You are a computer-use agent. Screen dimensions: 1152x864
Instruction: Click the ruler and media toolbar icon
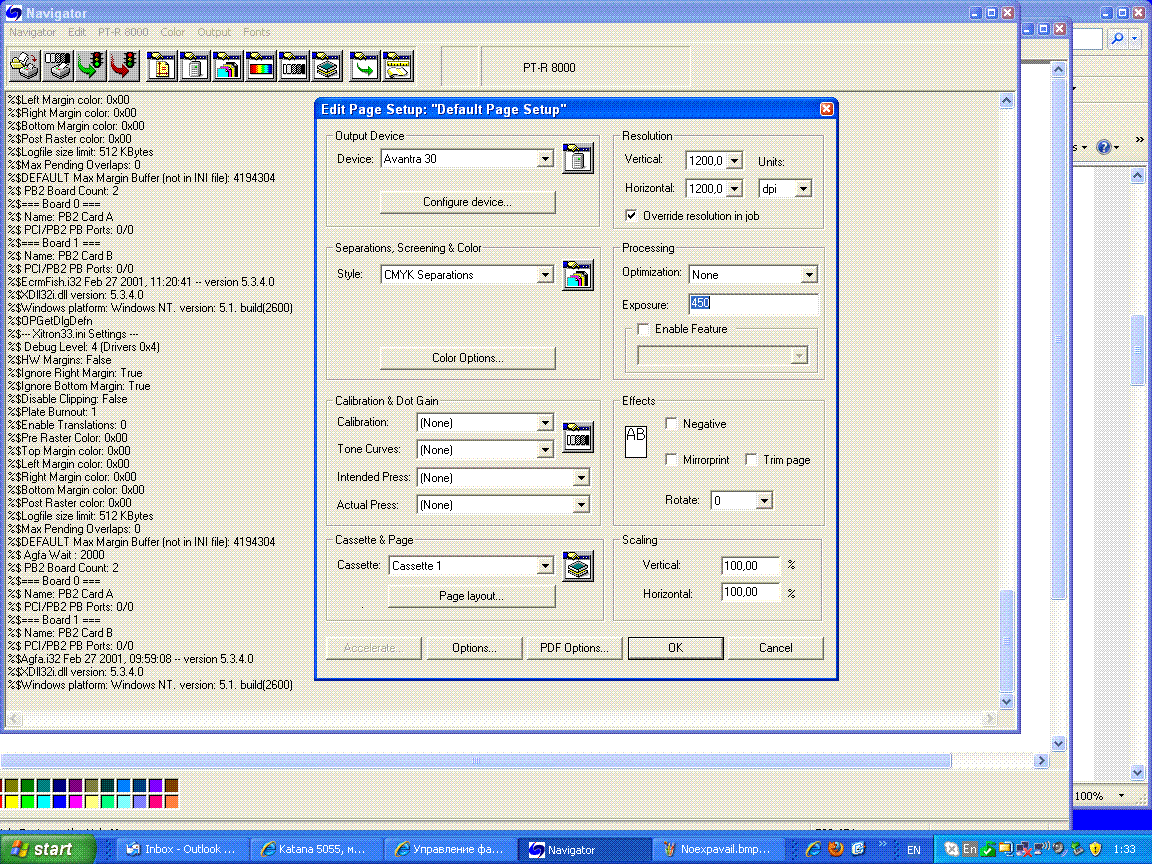pos(397,65)
